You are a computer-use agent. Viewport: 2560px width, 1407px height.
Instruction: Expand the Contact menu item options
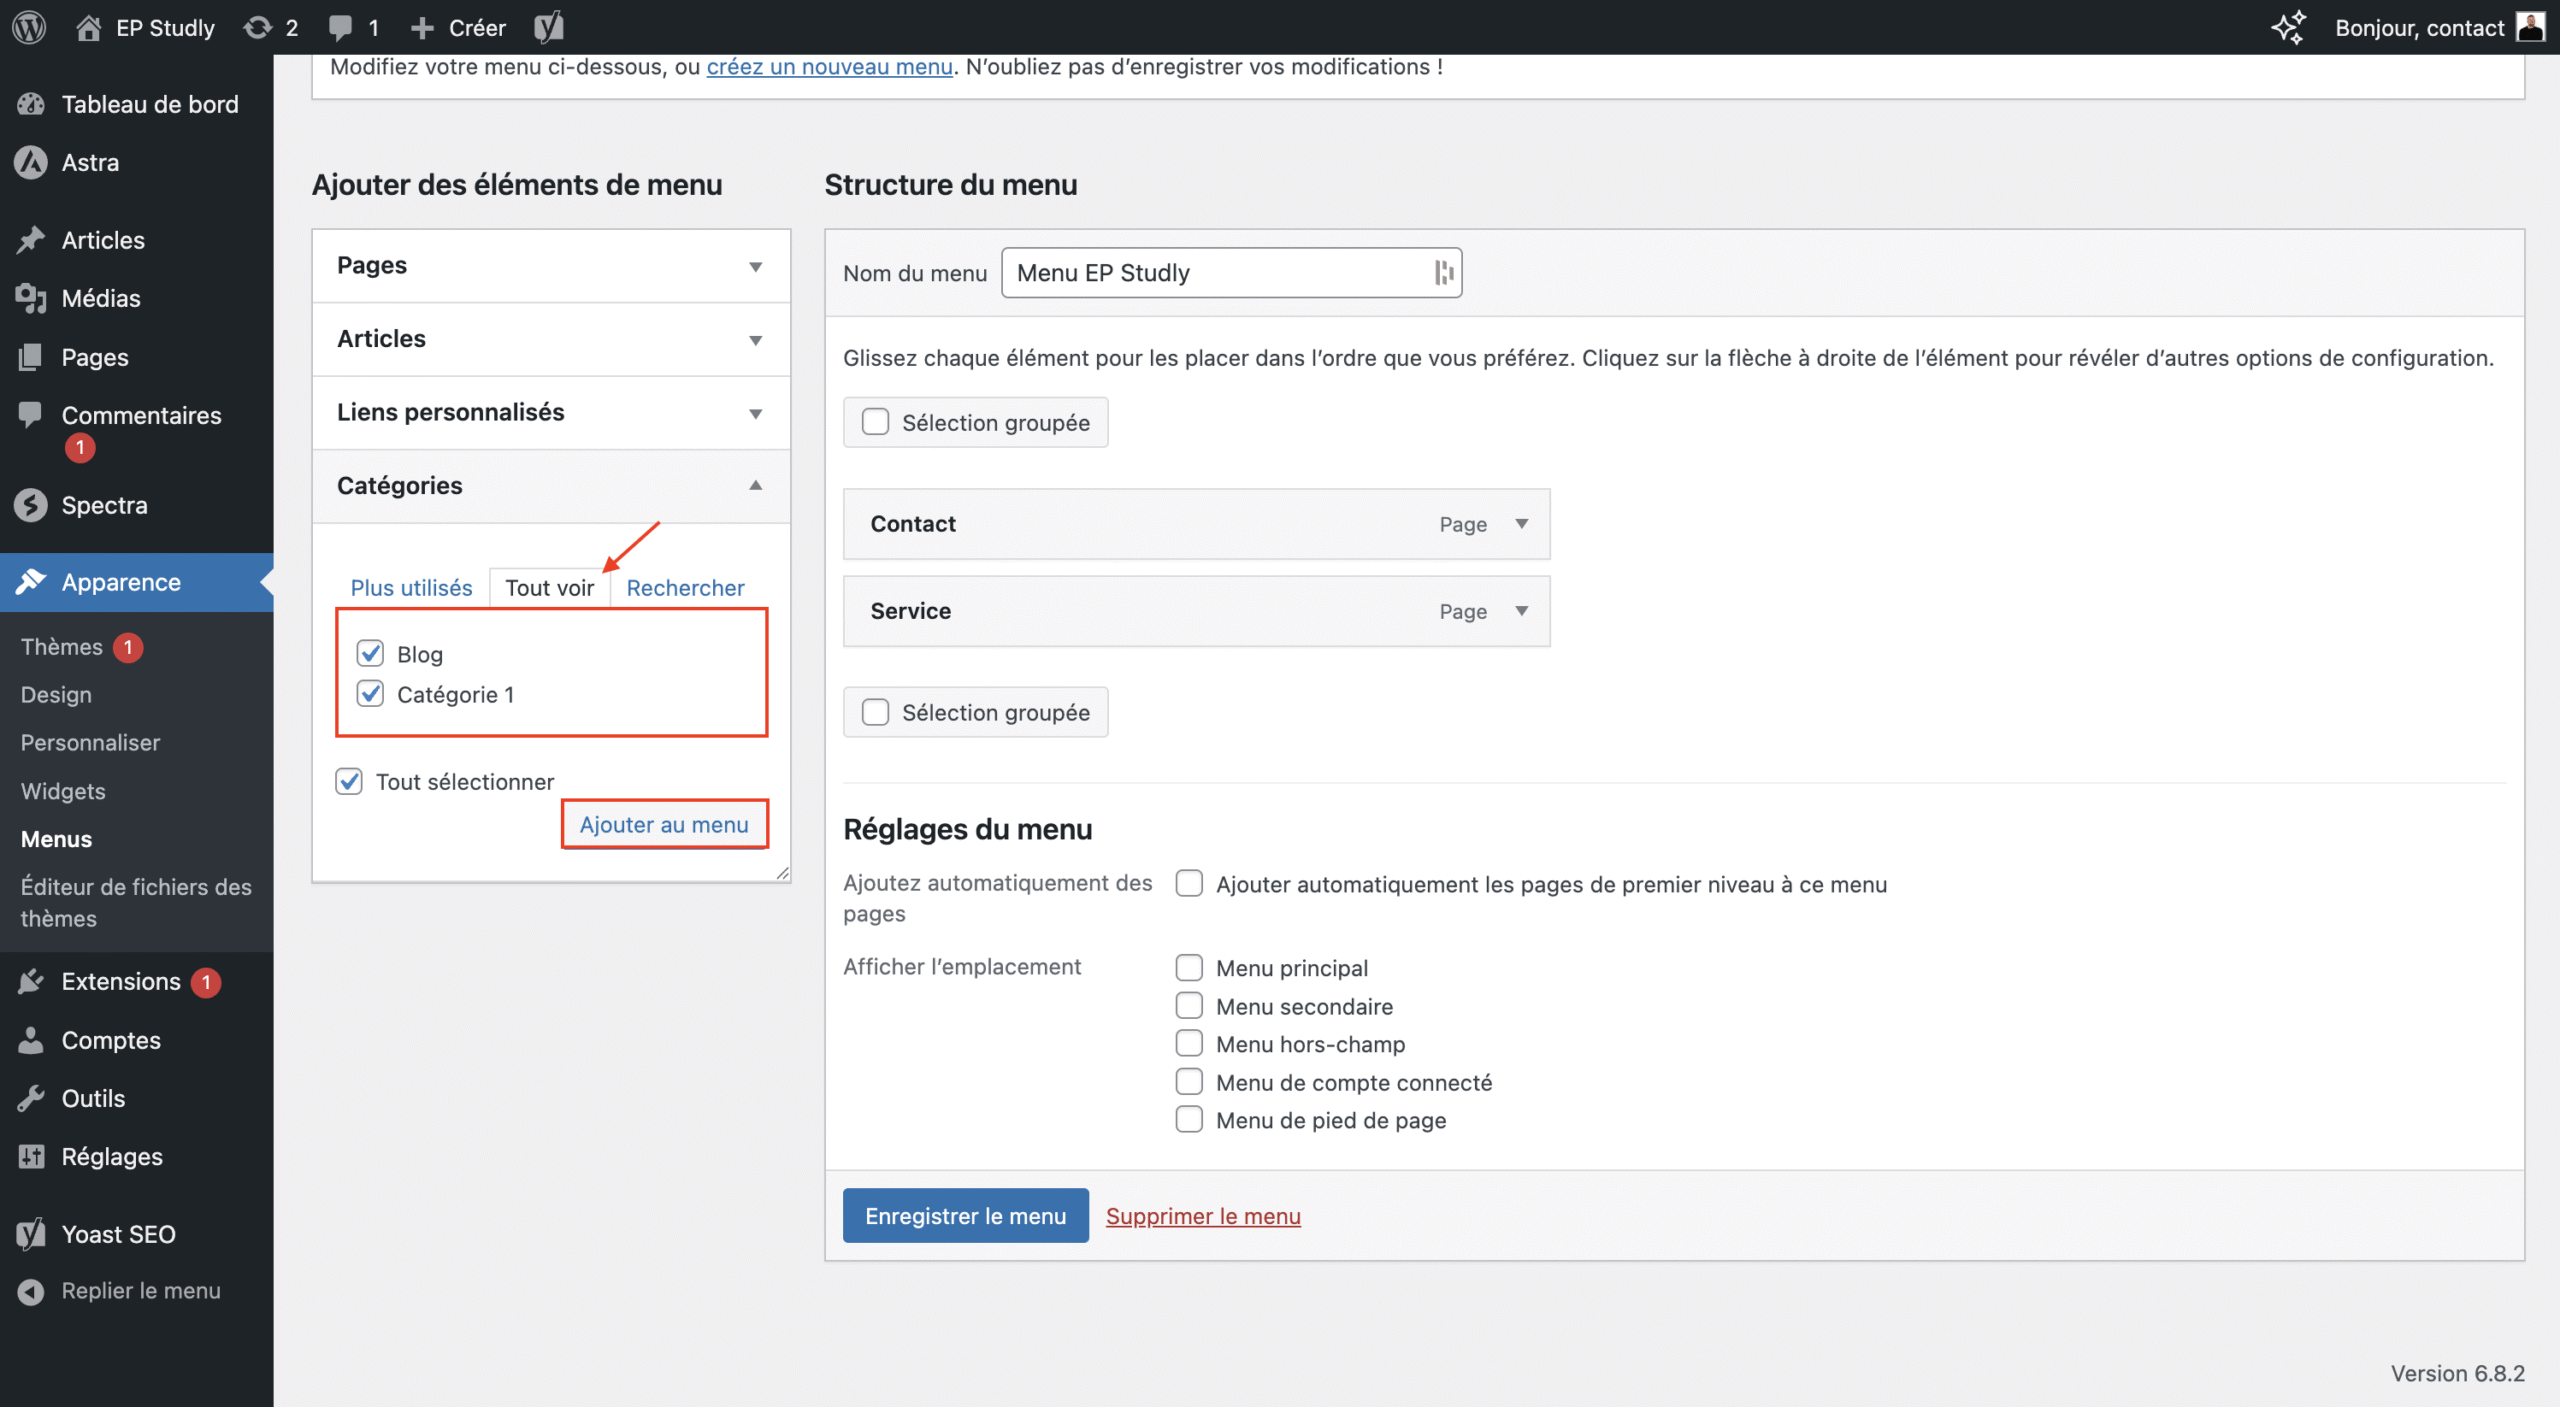coord(1521,524)
